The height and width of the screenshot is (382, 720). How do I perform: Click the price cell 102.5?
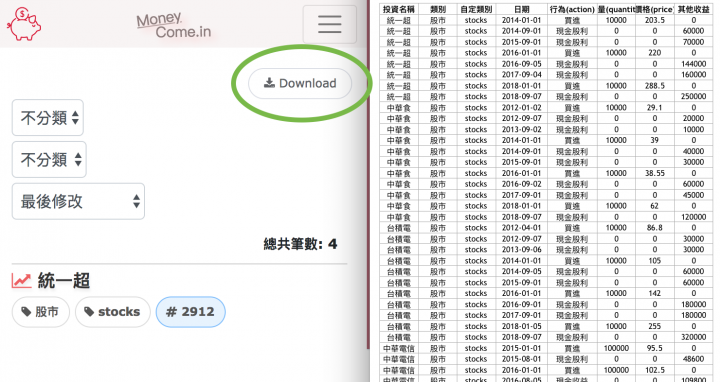(x=654, y=370)
